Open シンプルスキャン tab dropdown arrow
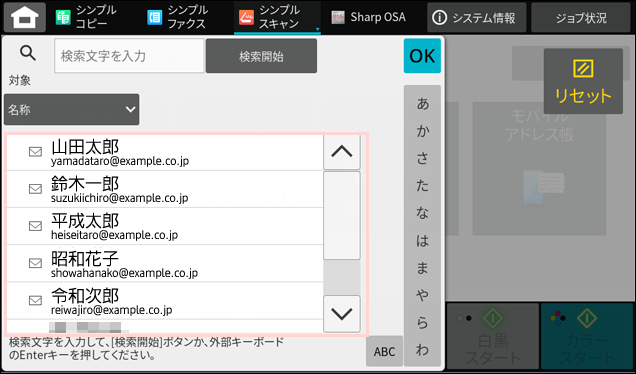The height and width of the screenshot is (374, 636). (317, 30)
